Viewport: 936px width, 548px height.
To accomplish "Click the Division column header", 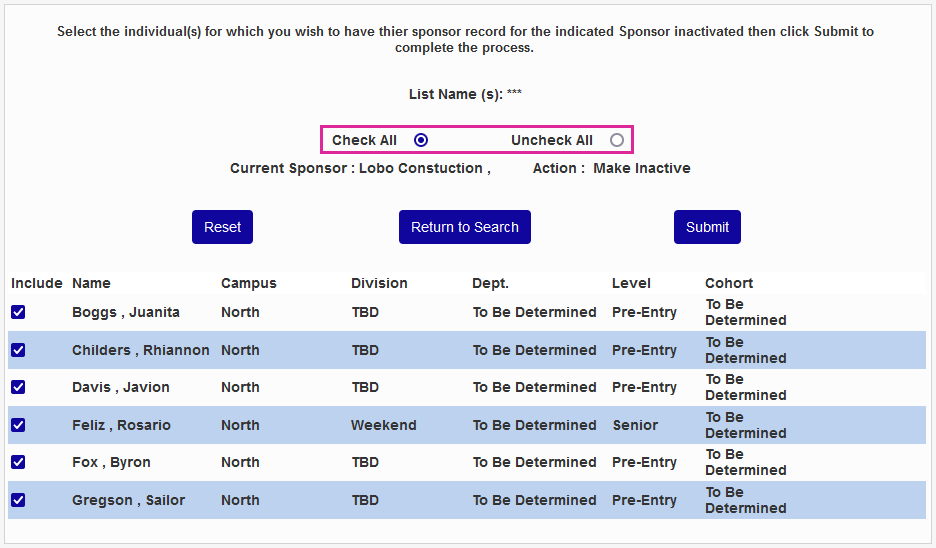I will pyautogui.click(x=379, y=283).
